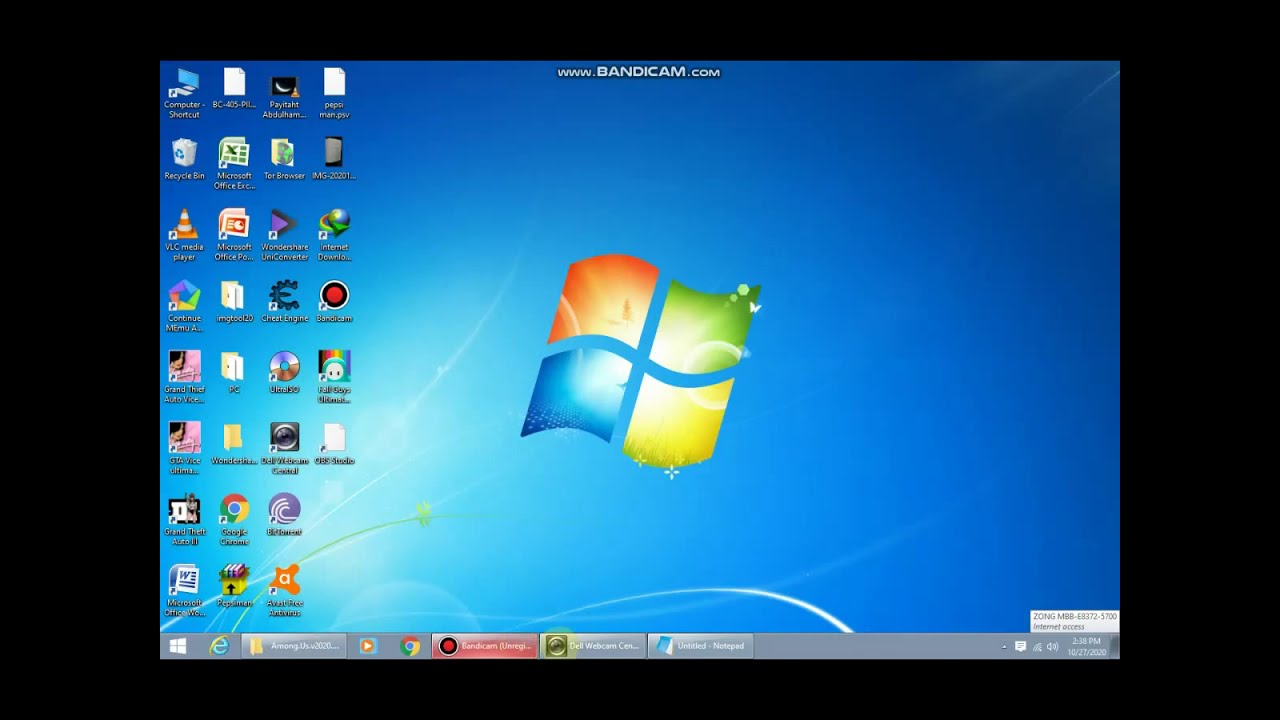Open the network signal tray icon

click(1036, 647)
